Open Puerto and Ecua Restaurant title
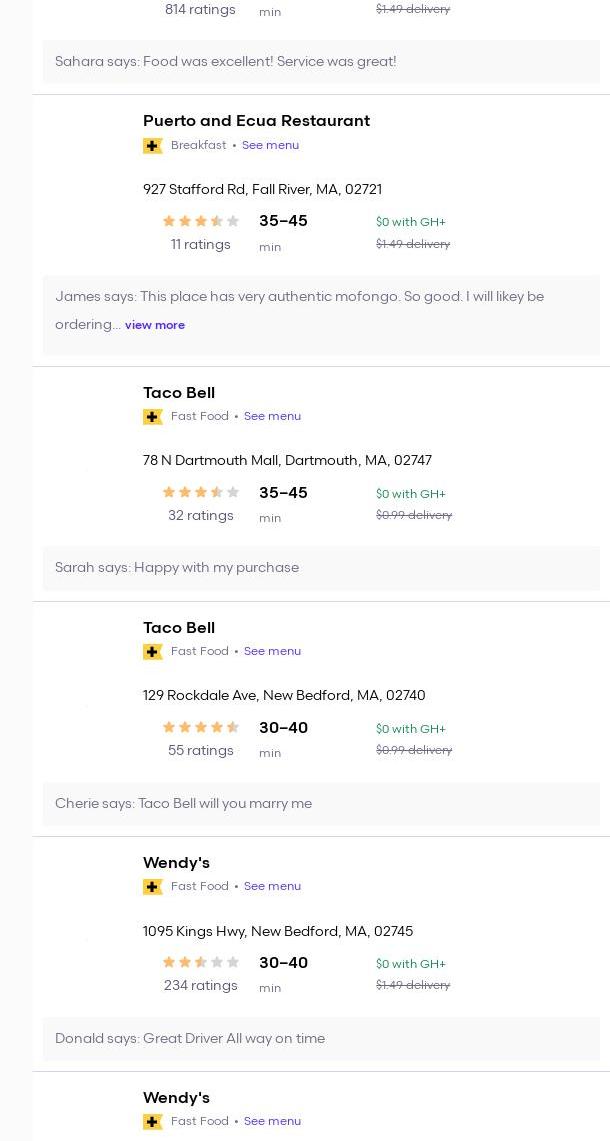The height and width of the screenshot is (1141, 610). (256, 121)
